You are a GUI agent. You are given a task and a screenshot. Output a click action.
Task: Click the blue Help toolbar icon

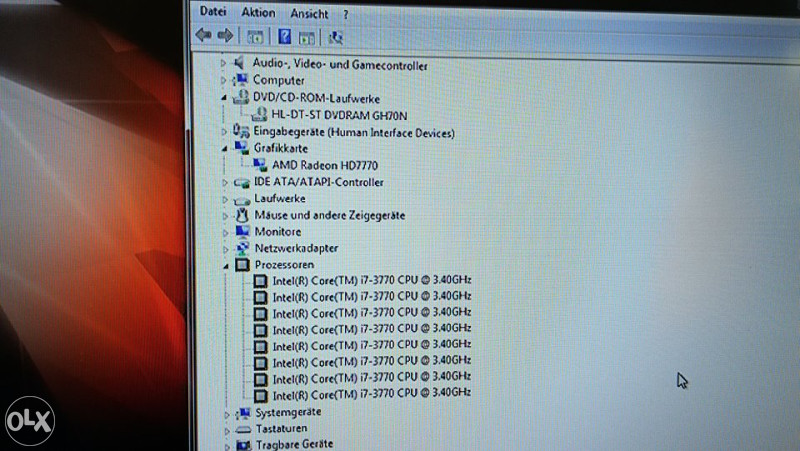(x=284, y=36)
